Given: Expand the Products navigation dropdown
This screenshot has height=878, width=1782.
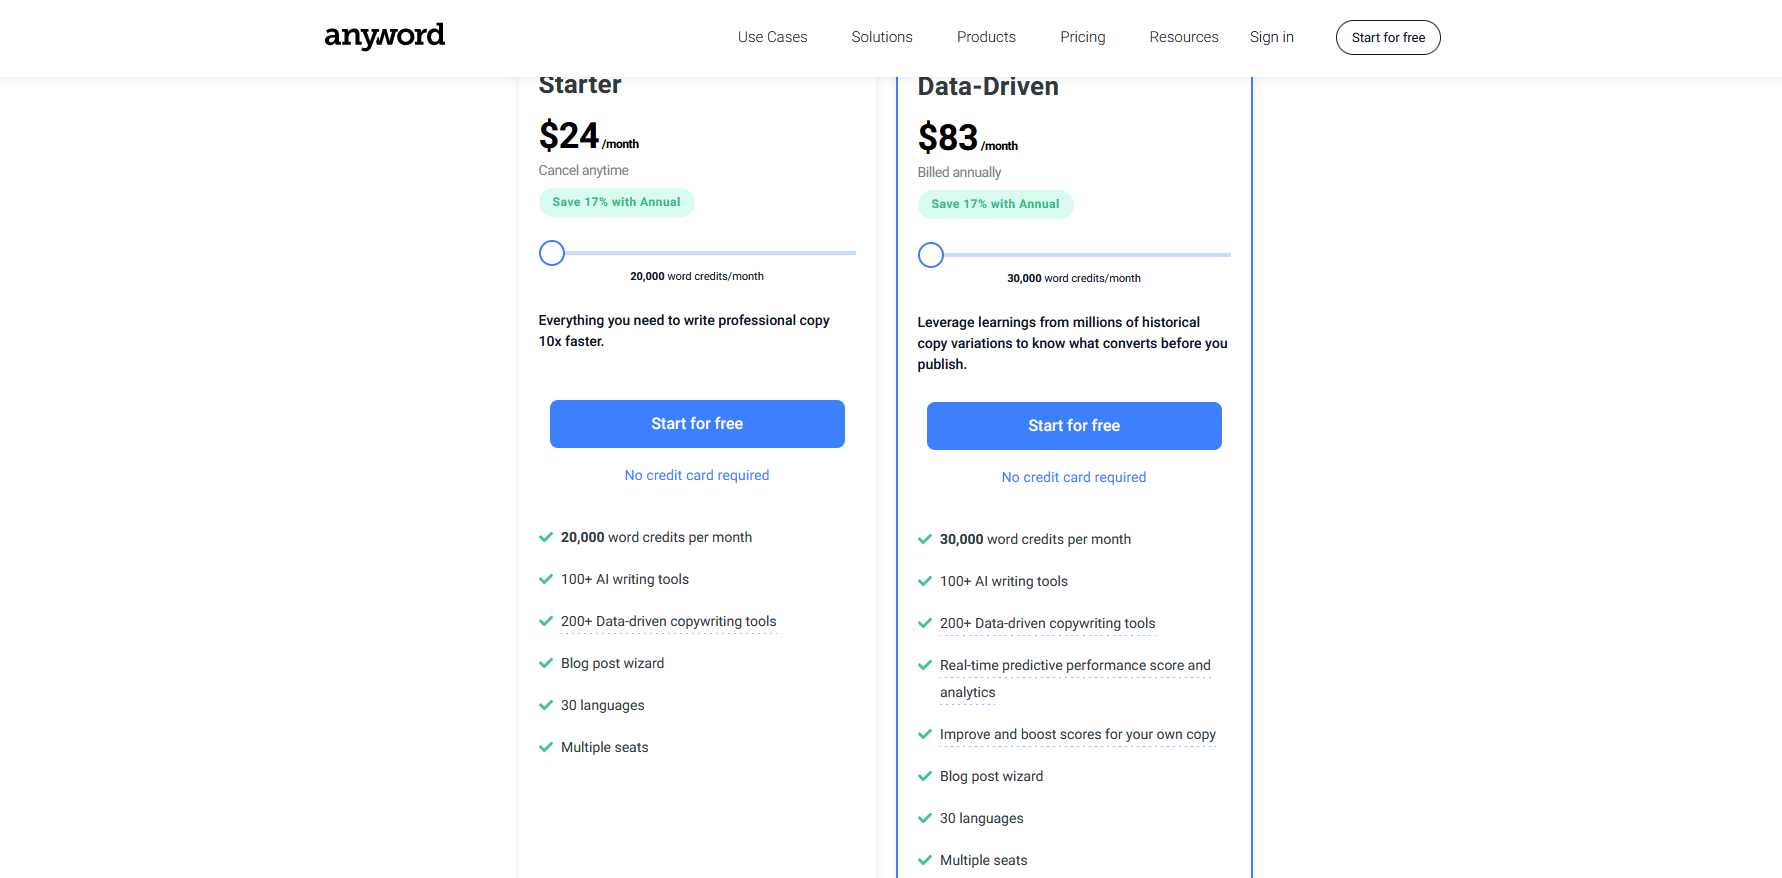Looking at the screenshot, I should click(x=986, y=37).
